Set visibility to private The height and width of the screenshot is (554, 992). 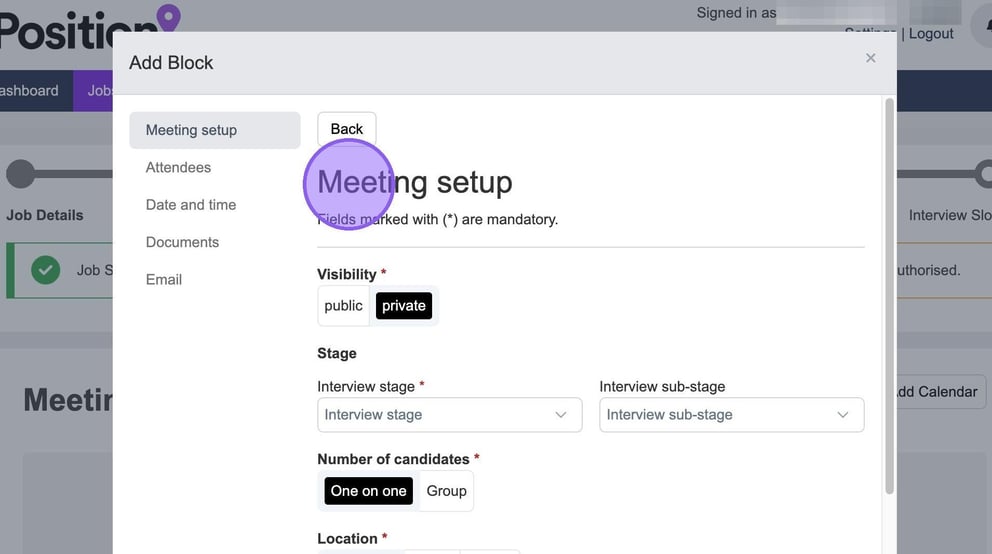coord(404,306)
